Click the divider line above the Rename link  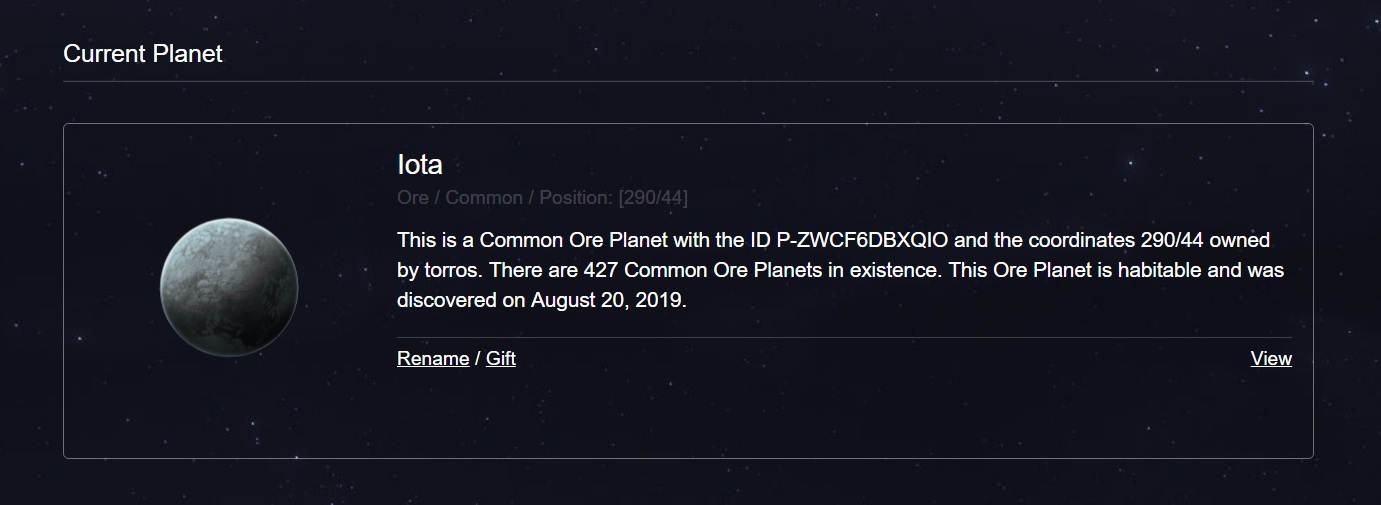coord(844,338)
